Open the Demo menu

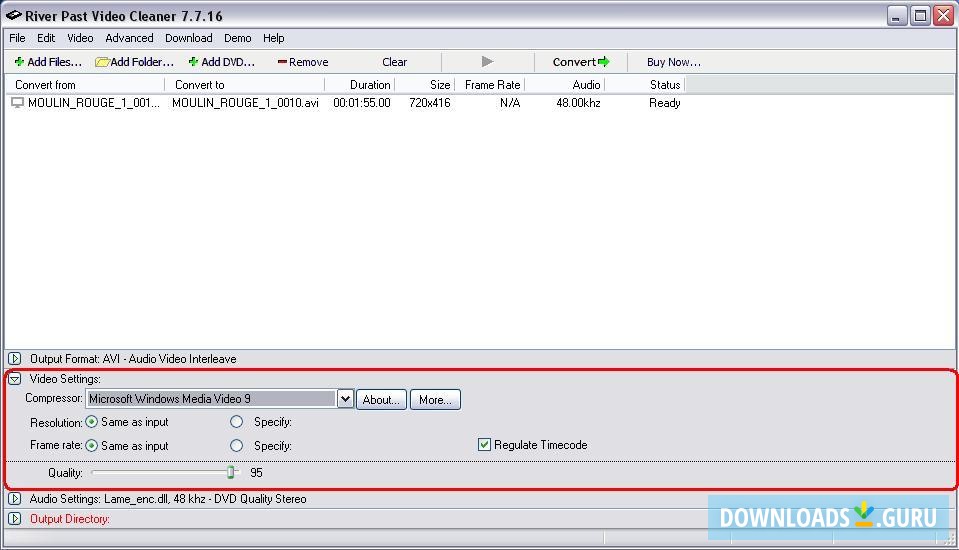coord(237,38)
